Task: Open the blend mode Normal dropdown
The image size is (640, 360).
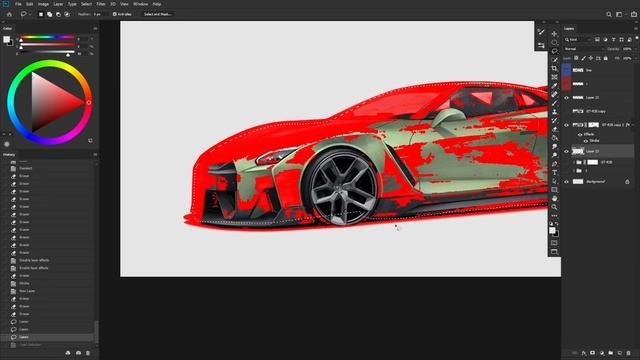Action: tap(583, 49)
